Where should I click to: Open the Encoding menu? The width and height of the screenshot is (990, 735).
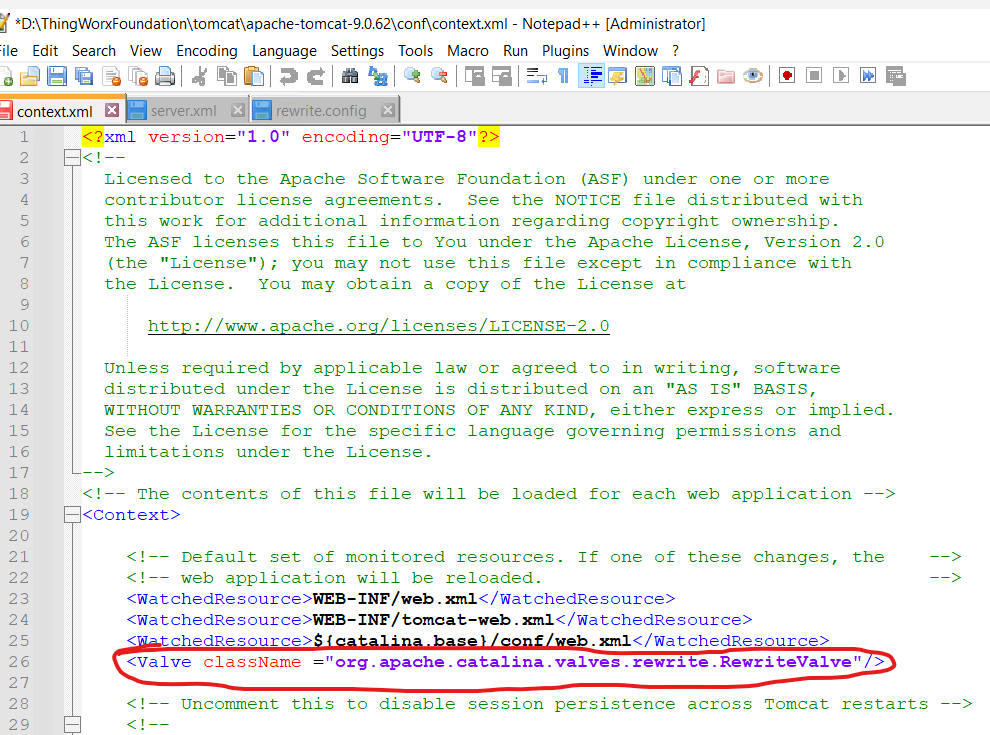coord(206,50)
